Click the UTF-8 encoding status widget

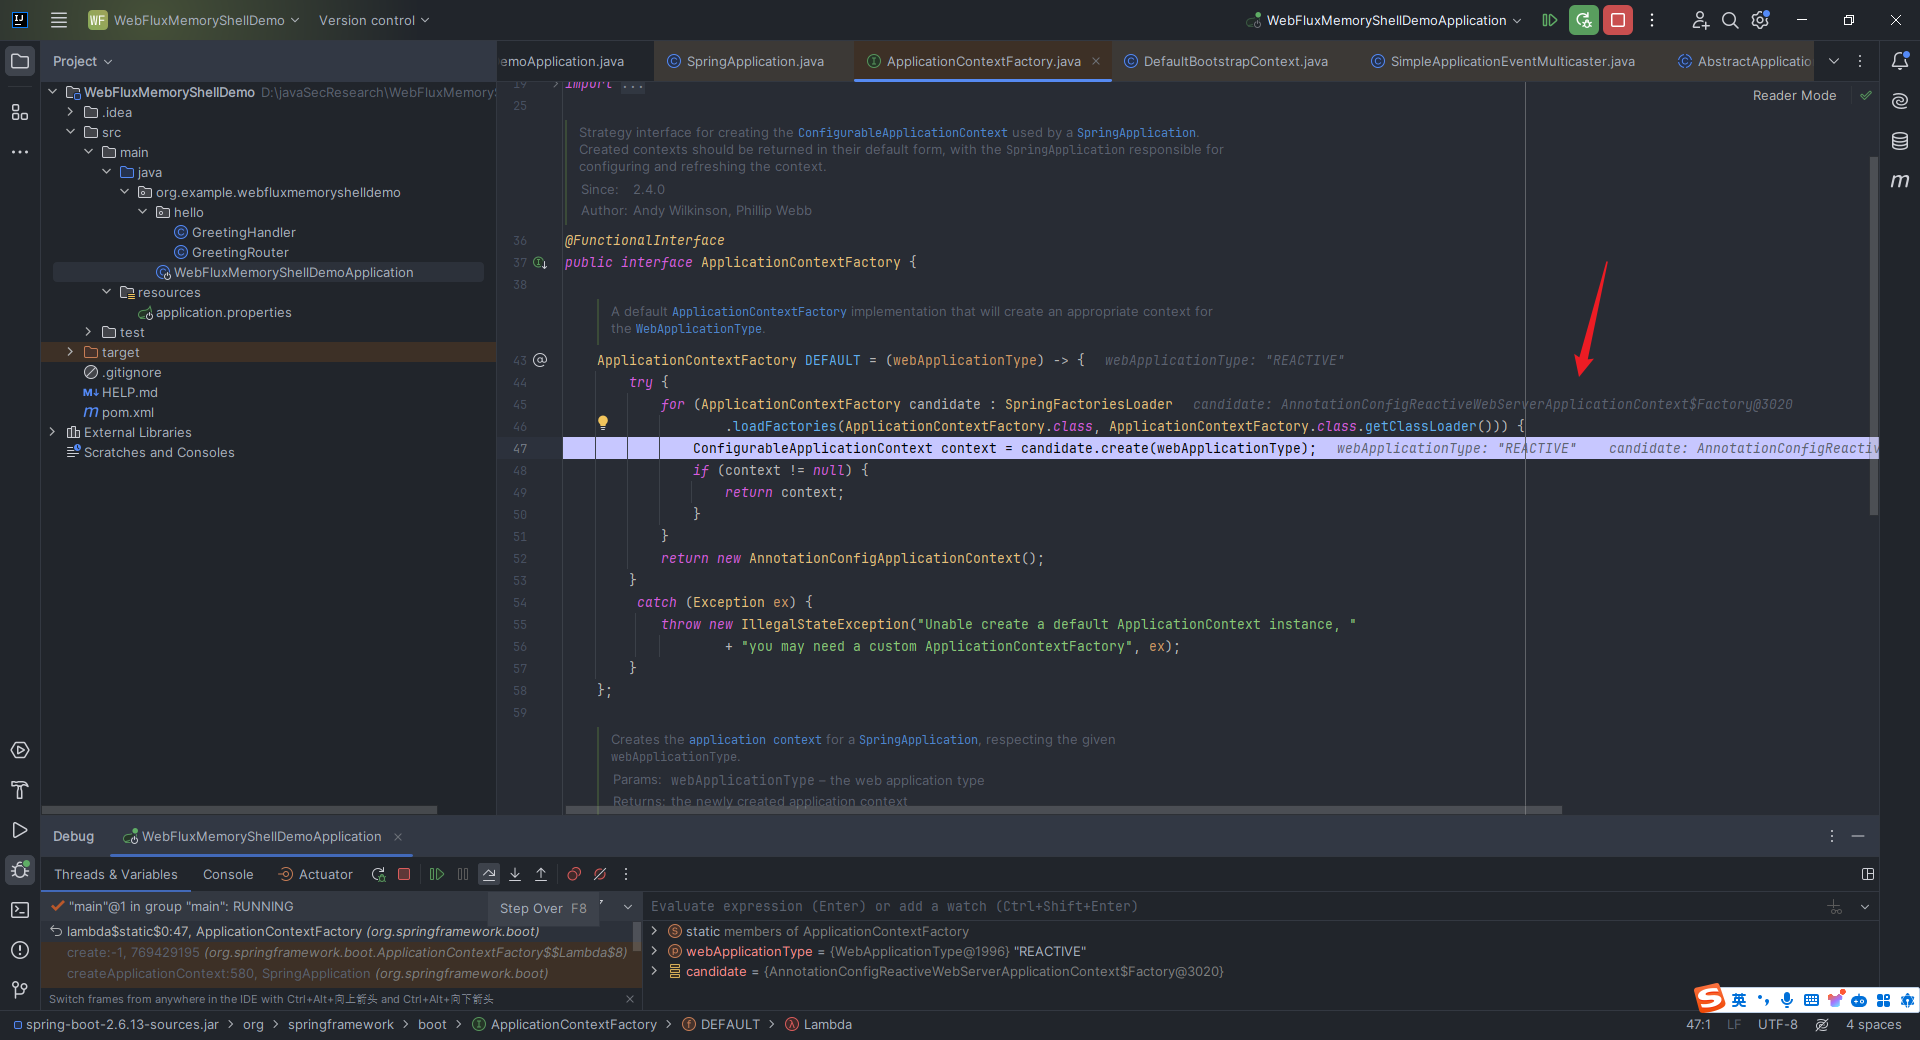[x=1778, y=1024]
